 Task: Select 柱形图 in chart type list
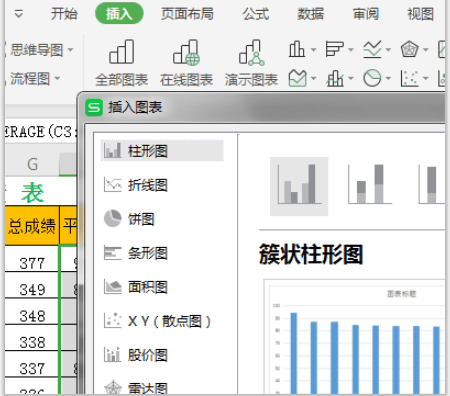(x=162, y=151)
